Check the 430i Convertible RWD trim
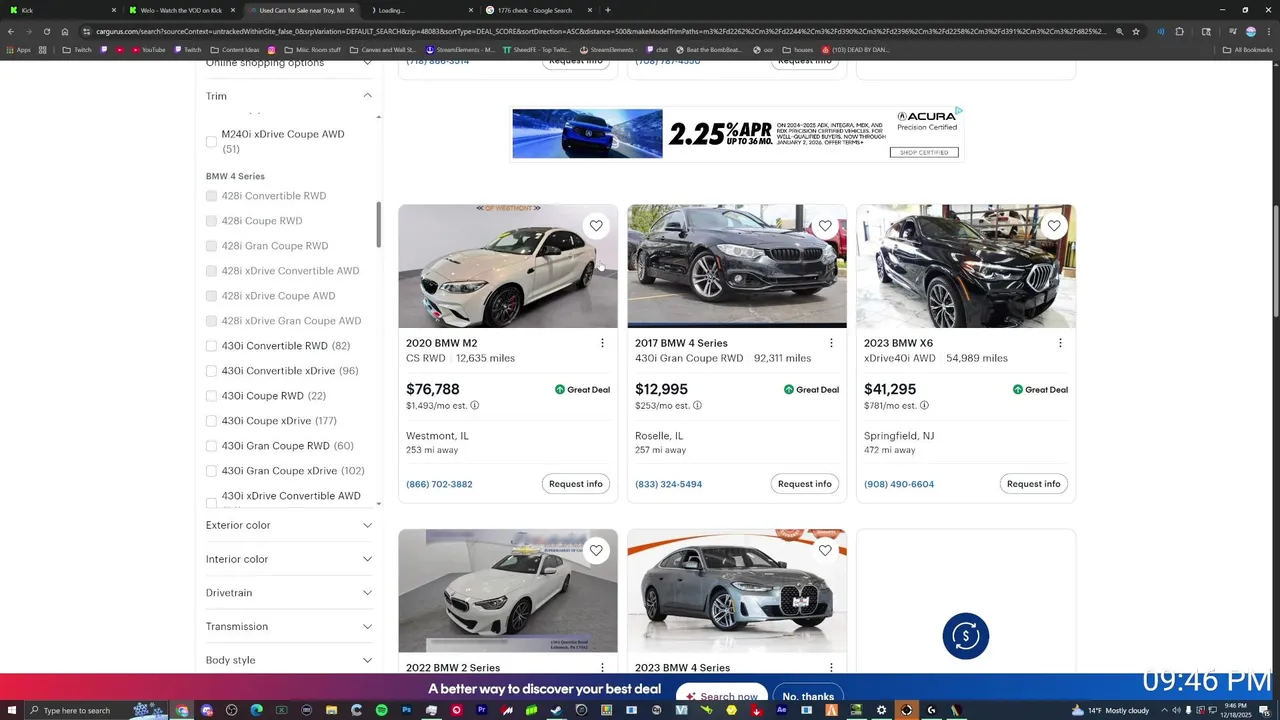The width and height of the screenshot is (1280, 720). 211,346
